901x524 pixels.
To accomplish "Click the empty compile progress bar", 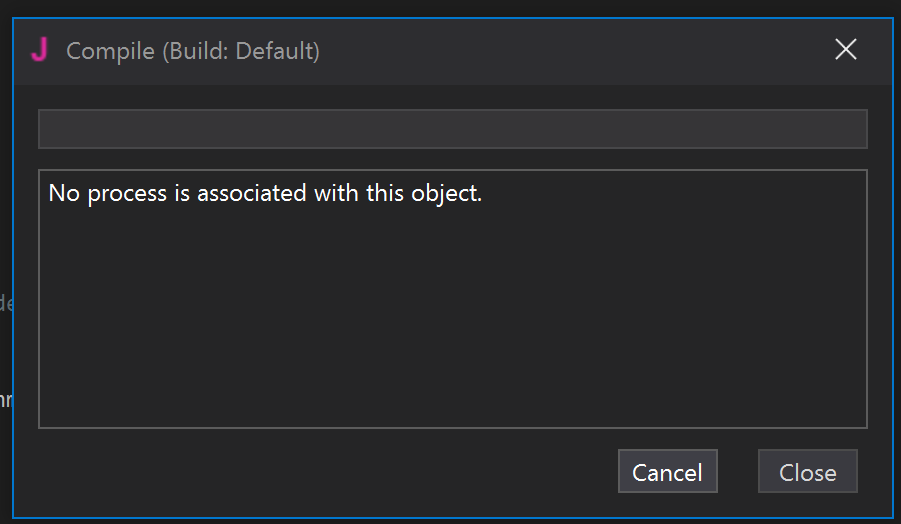I will click(x=452, y=129).
